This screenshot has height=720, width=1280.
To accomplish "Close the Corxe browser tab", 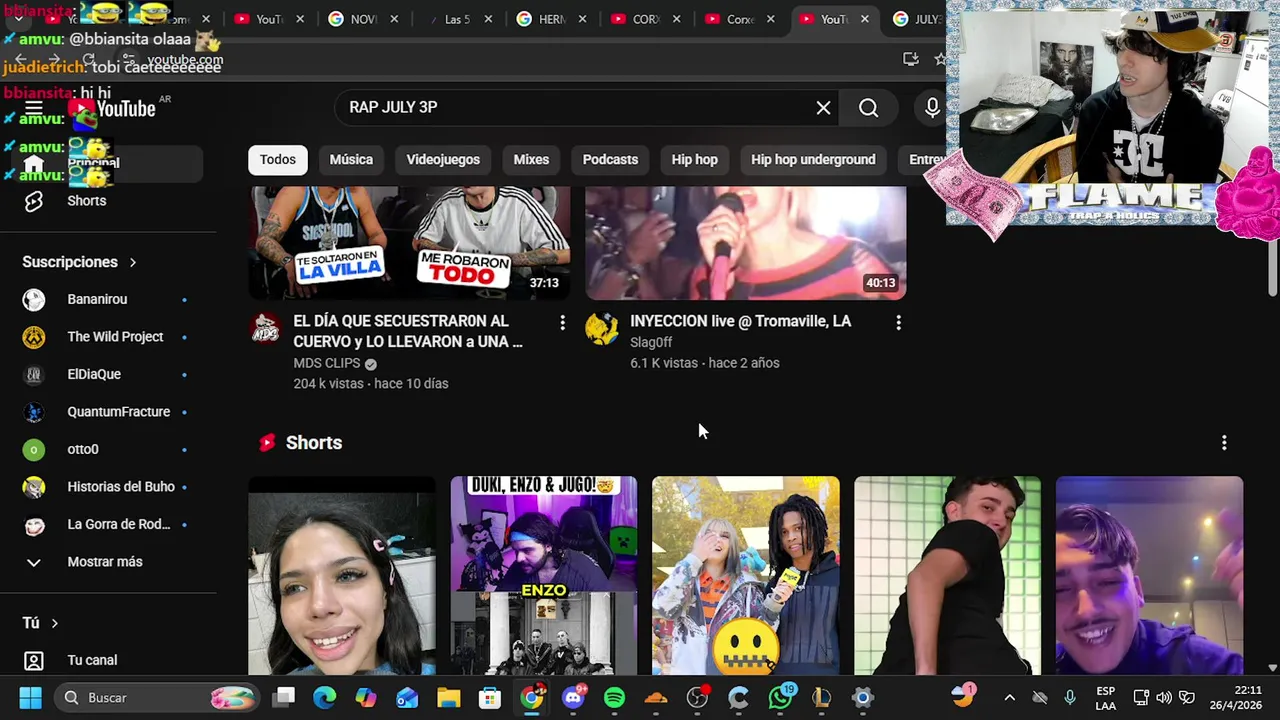I will (x=771, y=19).
